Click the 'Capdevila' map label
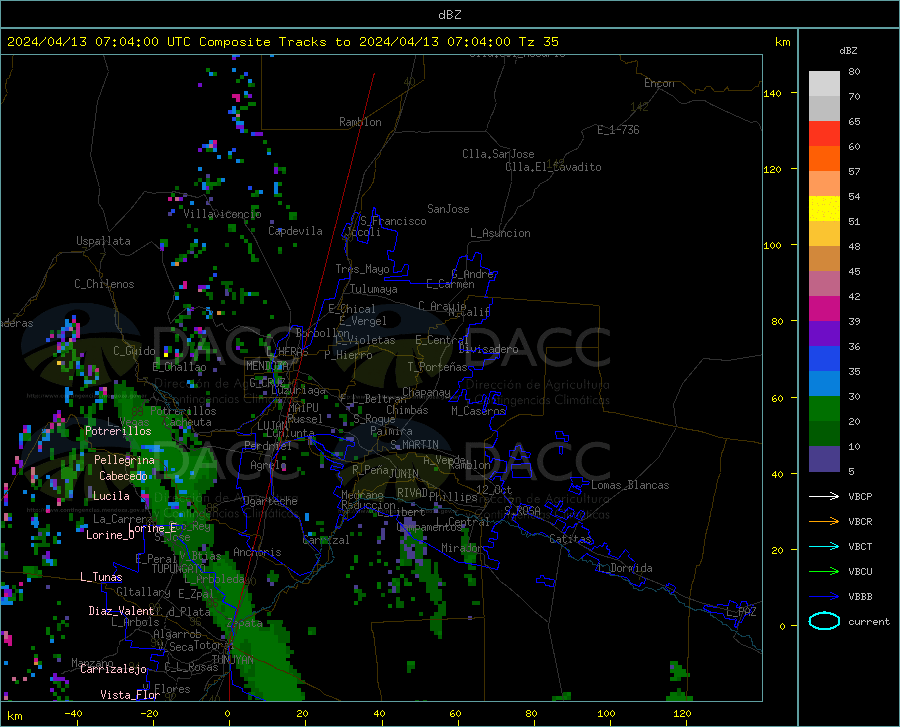Viewport: 900px width, 727px height. pyautogui.click(x=295, y=231)
